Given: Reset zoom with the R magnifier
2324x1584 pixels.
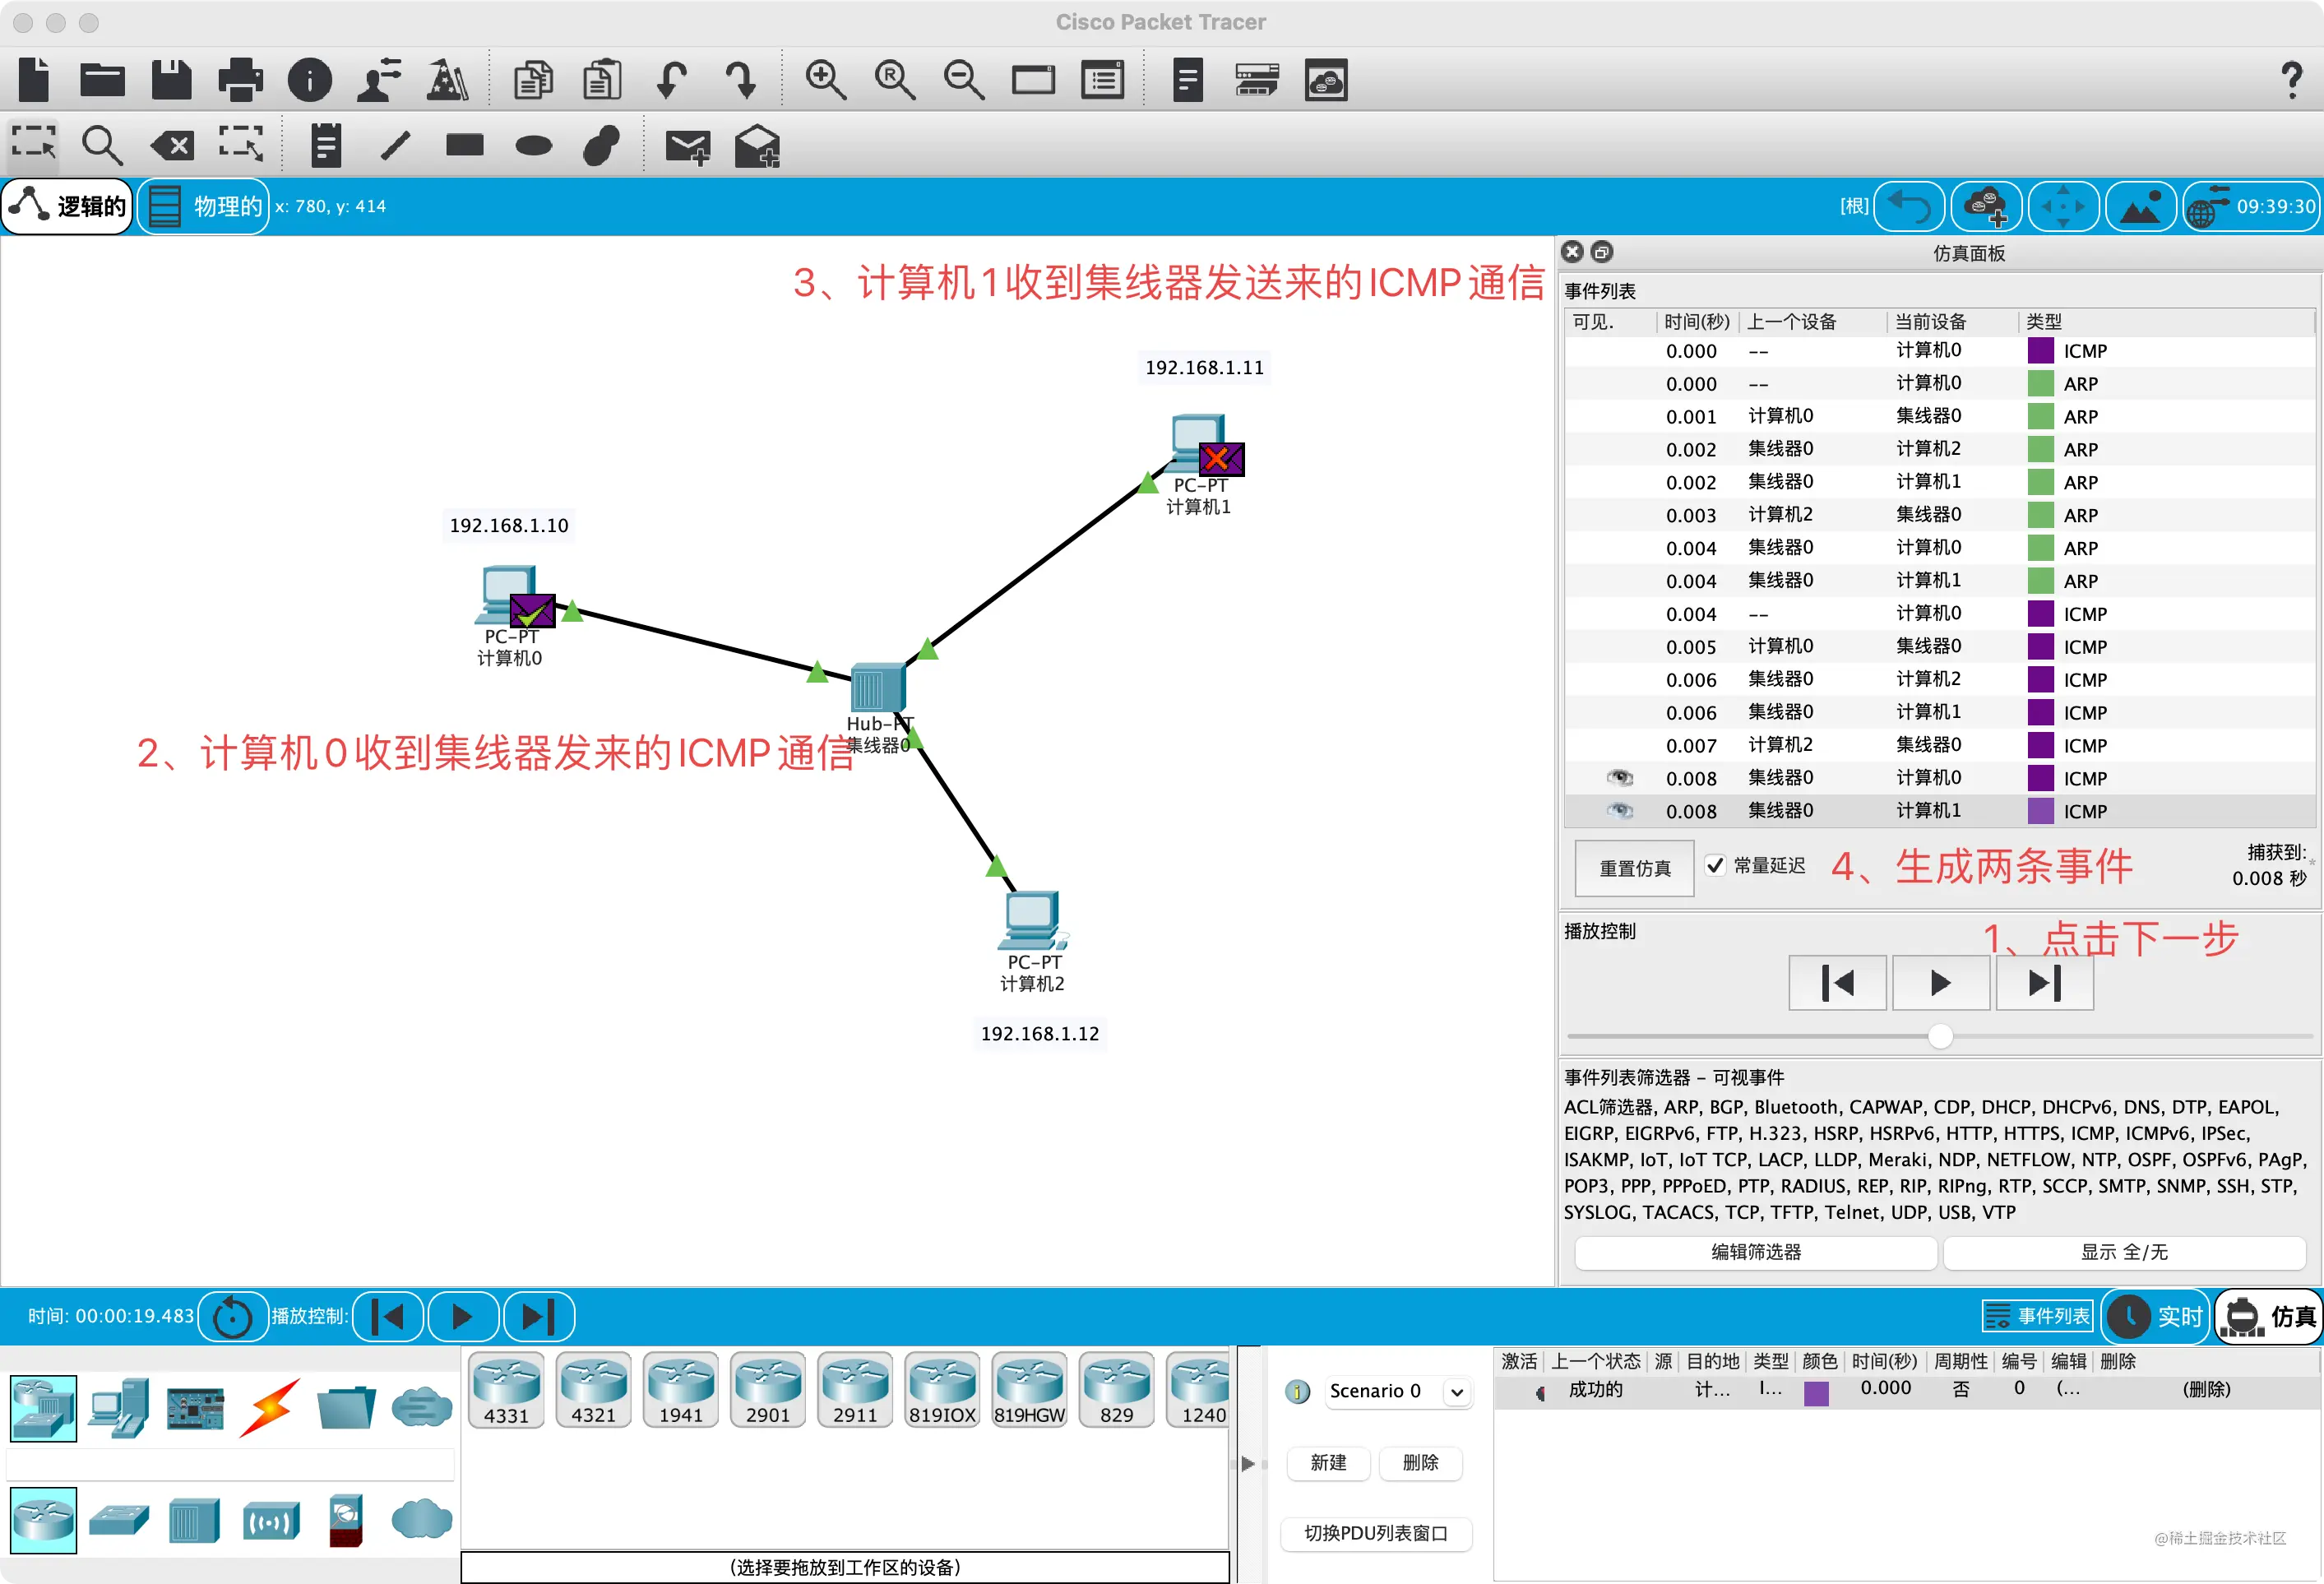Looking at the screenshot, I should click(895, 79).
